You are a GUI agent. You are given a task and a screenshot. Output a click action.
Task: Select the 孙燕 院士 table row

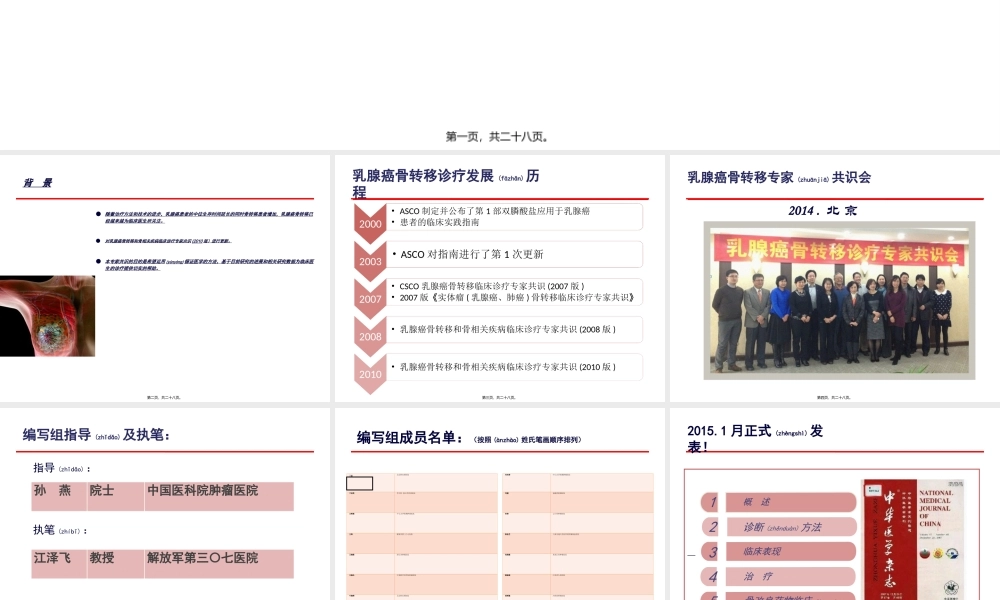coord(160,496)
